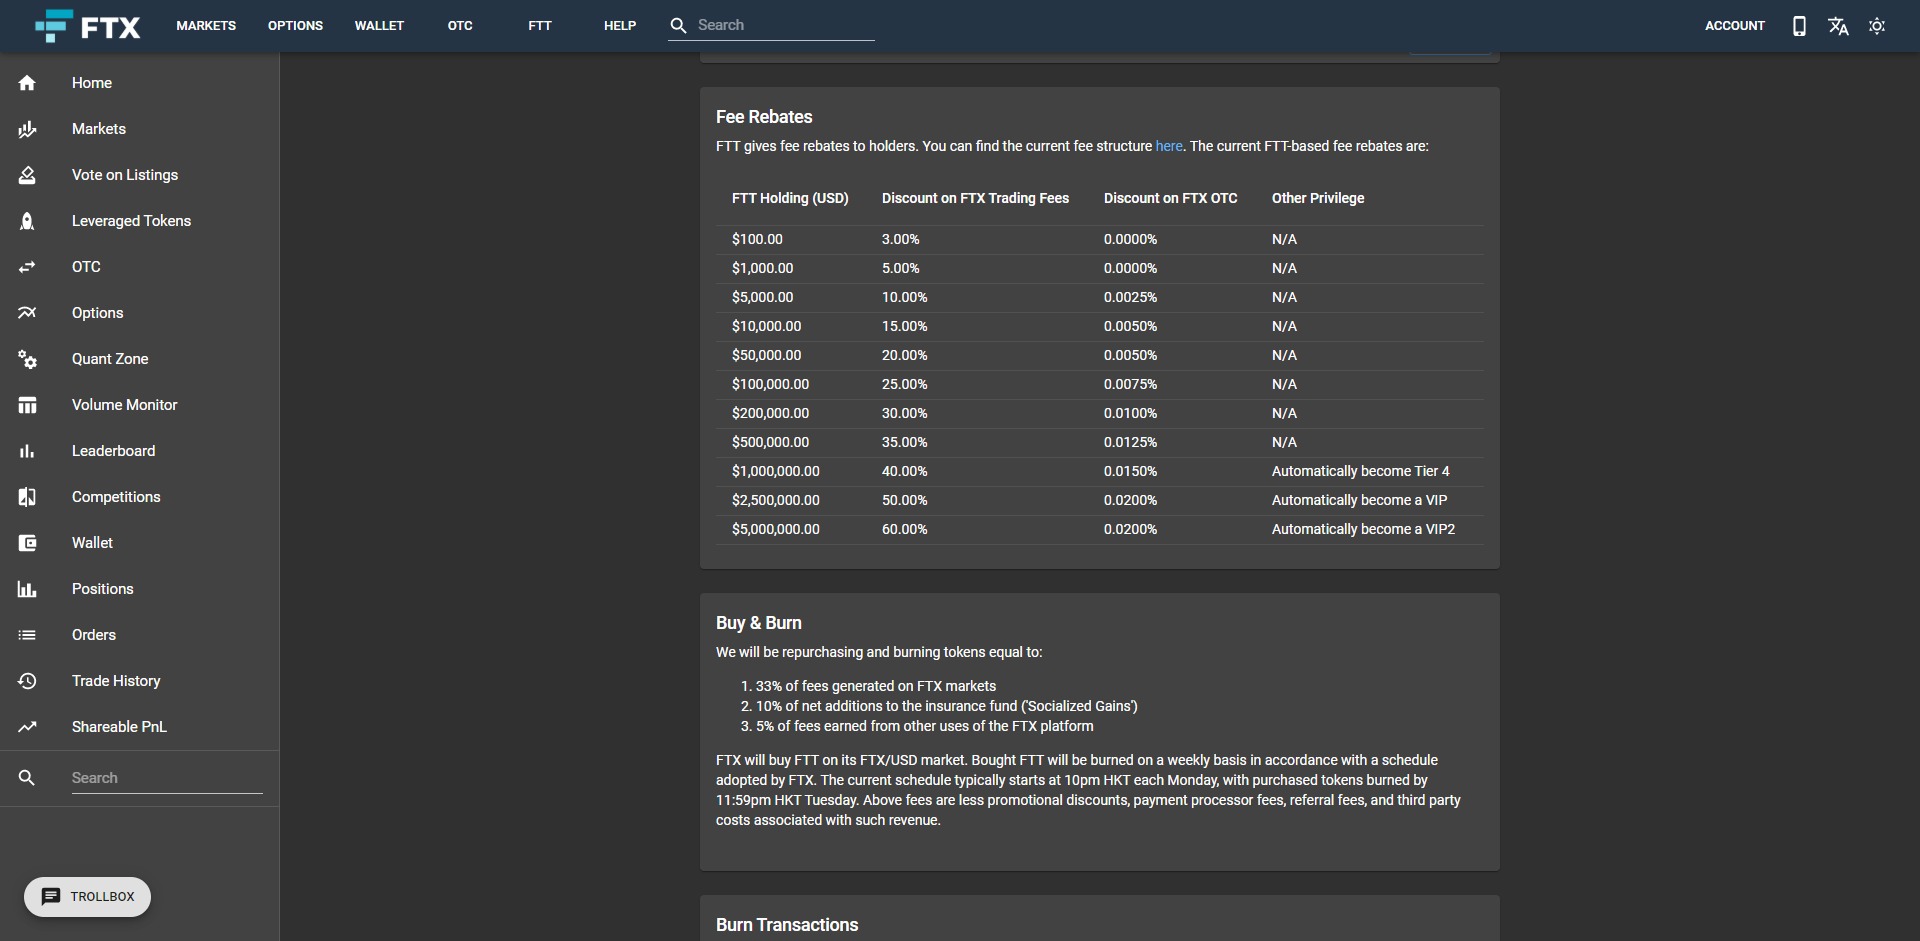
Task: Click 'FTT Holding (USD)' column header
Action: pos(790,198)
